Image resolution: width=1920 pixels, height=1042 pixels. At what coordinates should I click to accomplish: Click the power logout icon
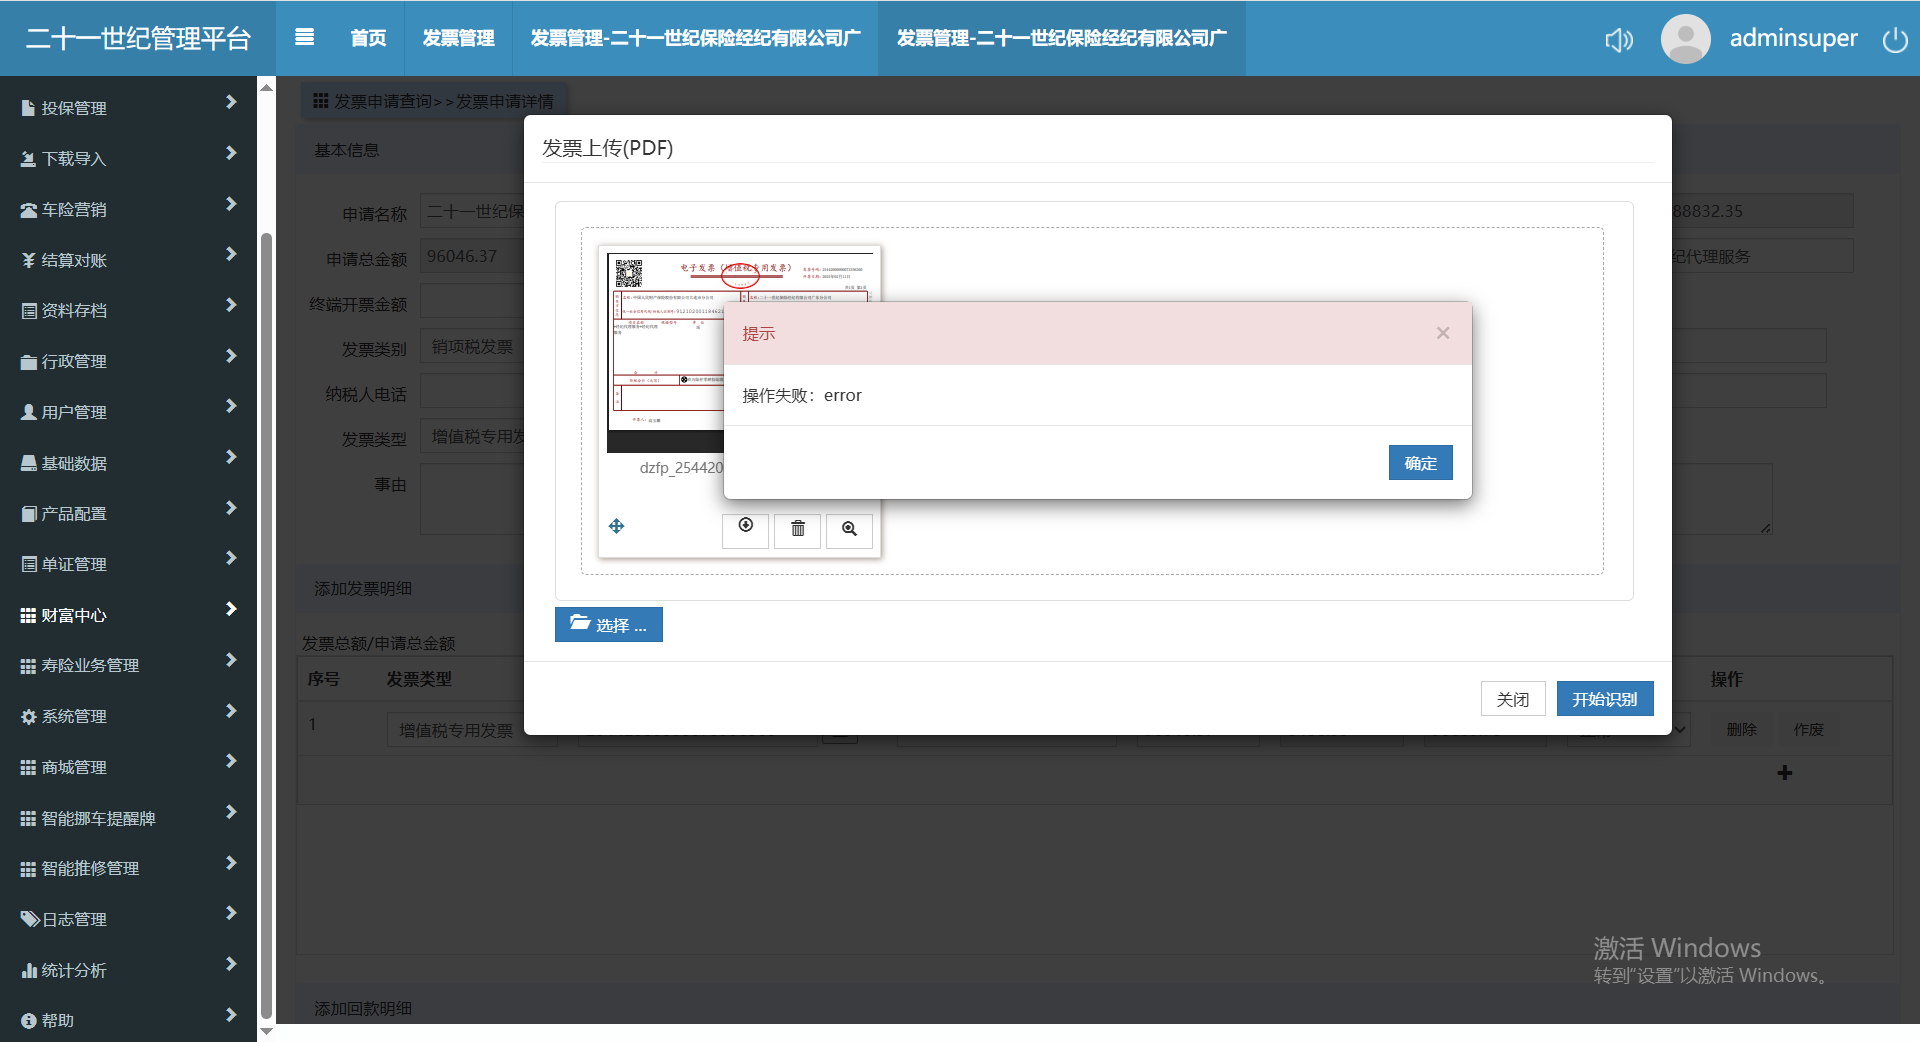(x=1895, y=39)
